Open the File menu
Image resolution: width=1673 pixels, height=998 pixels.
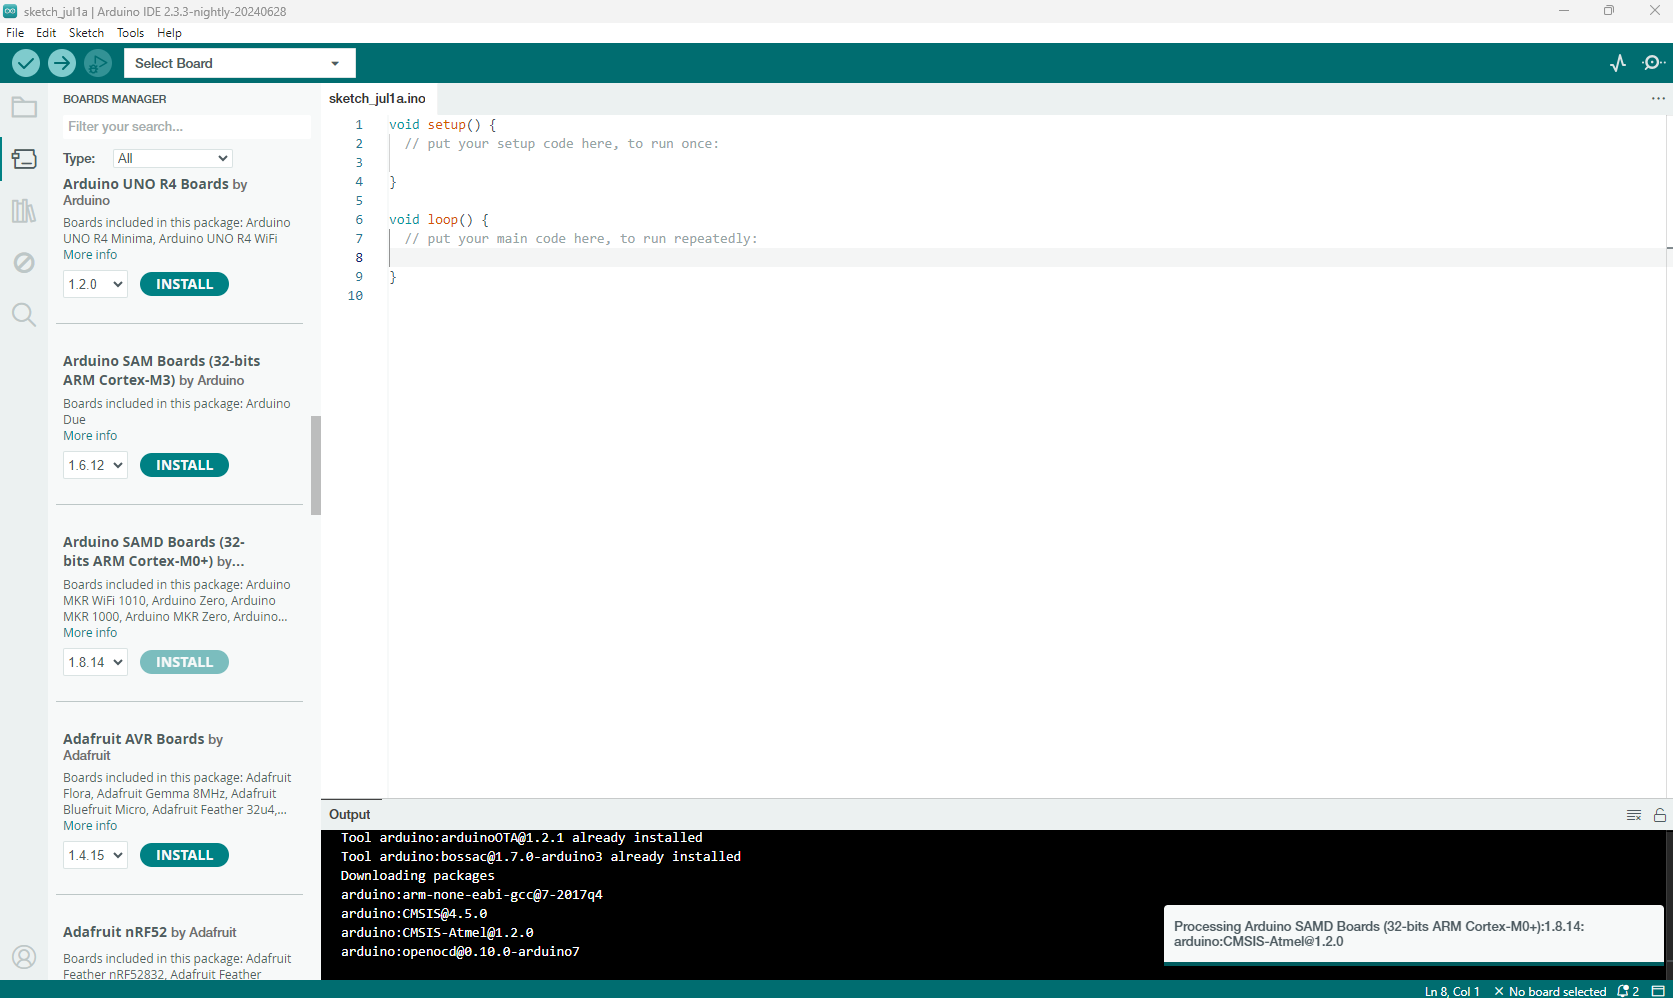pos(15,33)
